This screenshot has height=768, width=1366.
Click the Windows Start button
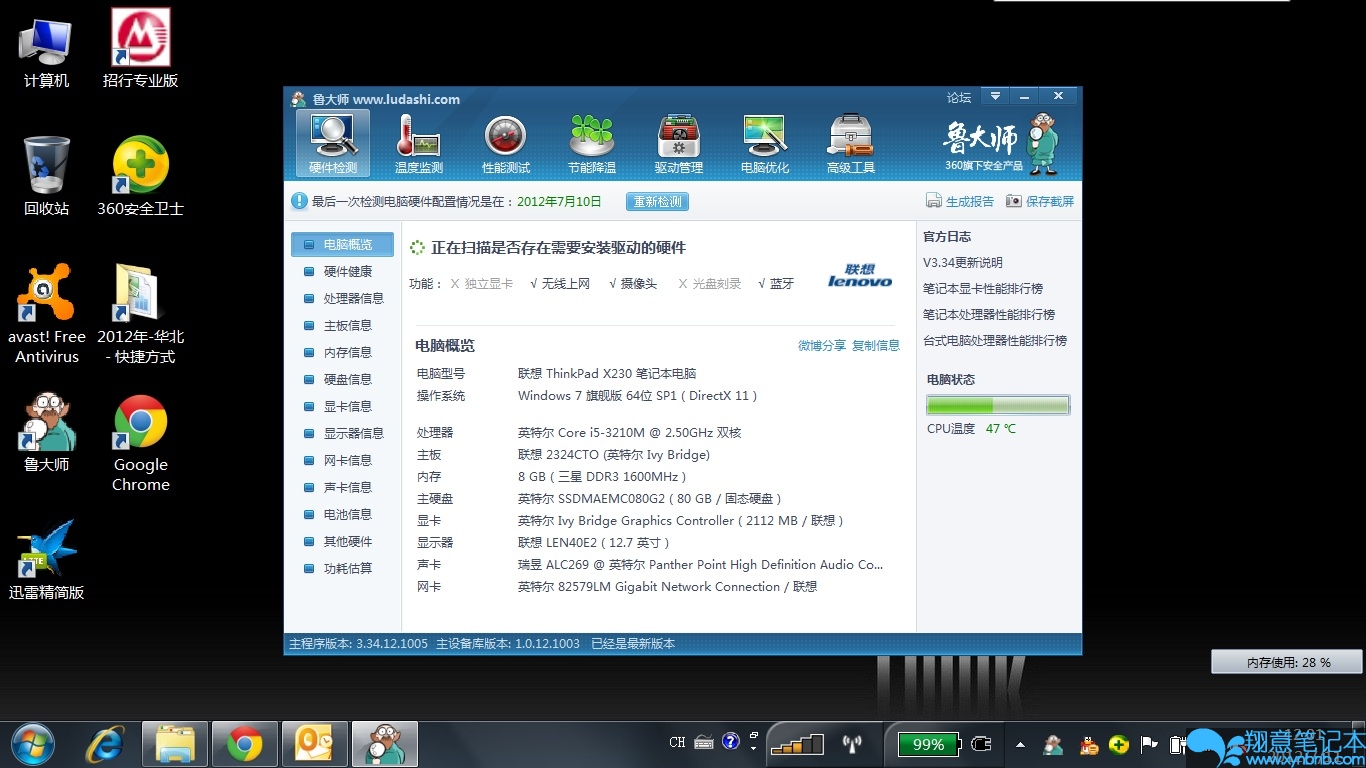(x=32, y=744)
